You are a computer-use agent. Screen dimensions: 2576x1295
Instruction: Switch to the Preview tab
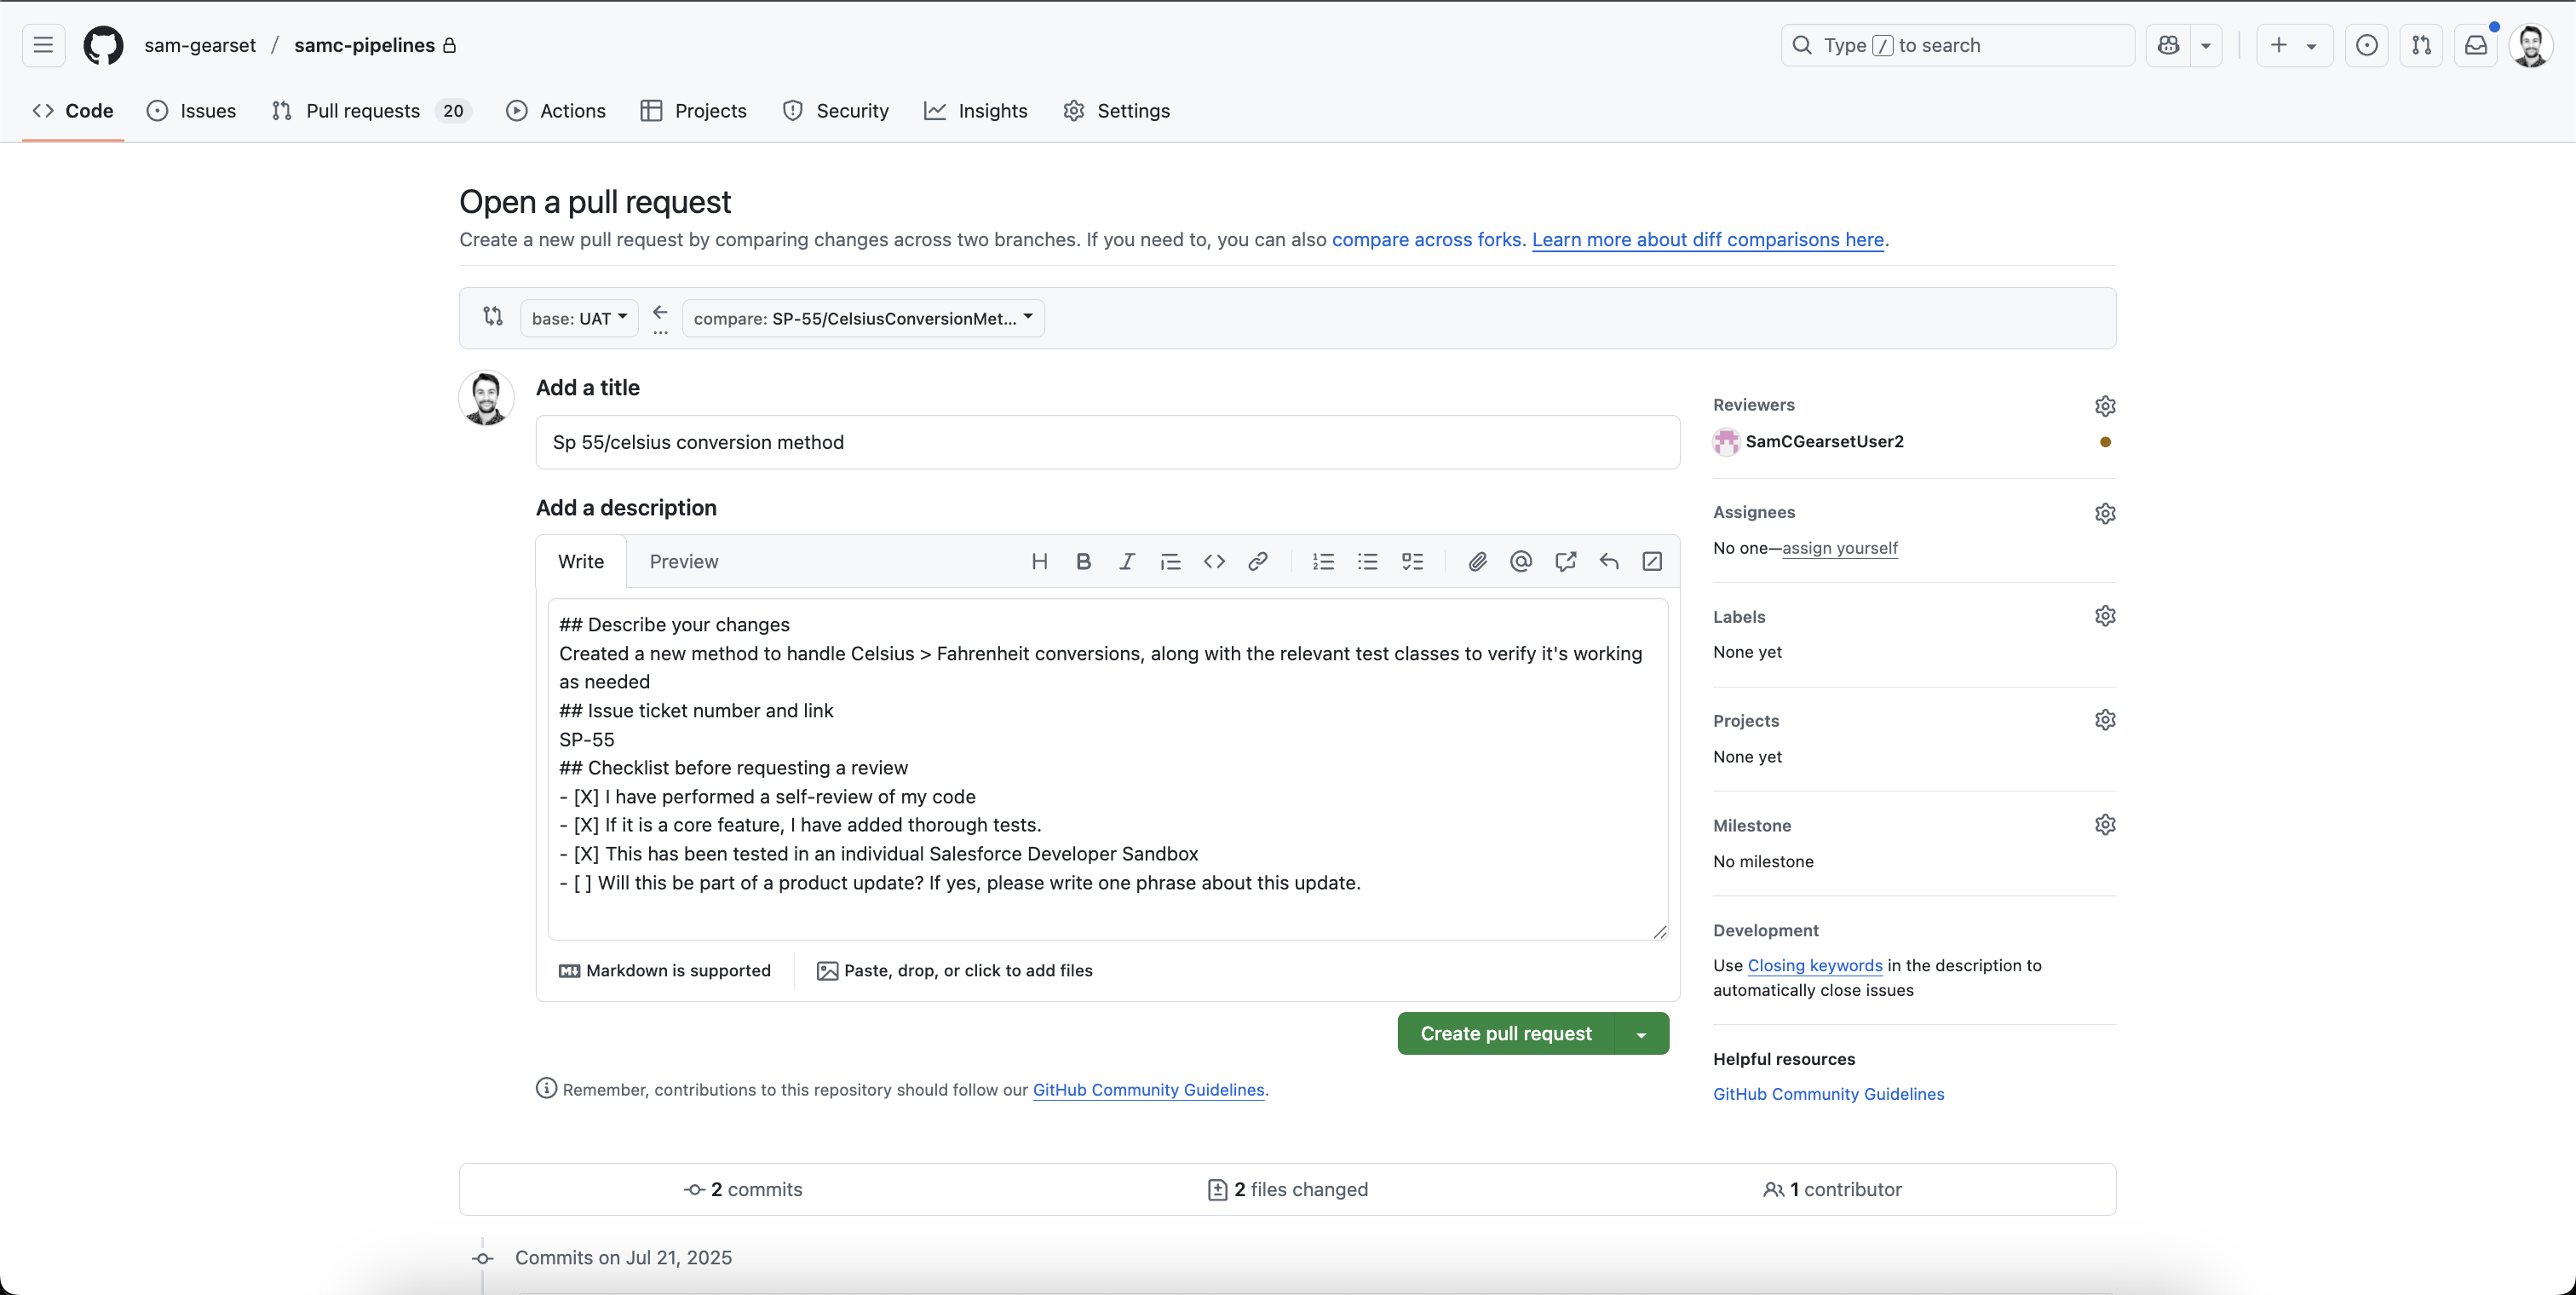coord(683,561)
